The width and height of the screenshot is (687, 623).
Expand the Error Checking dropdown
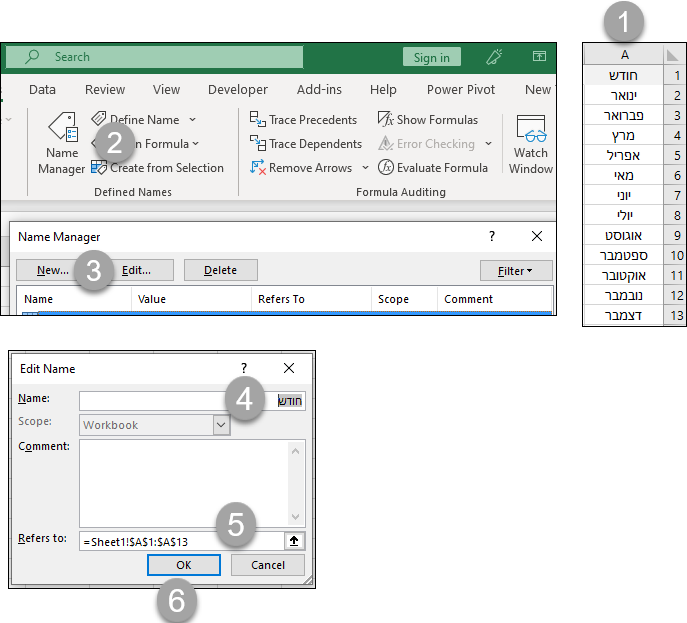point(488,144)
